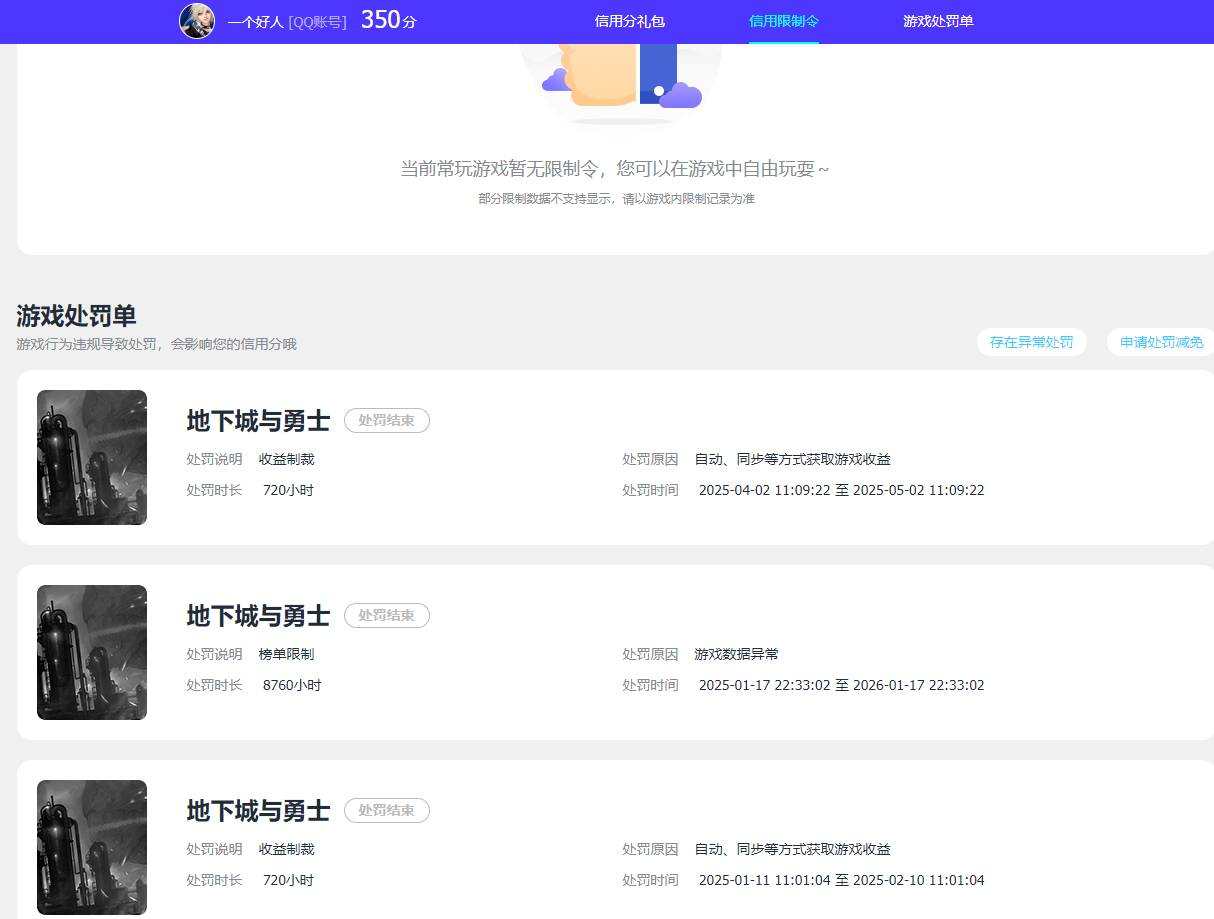Open game thumbnail of the 2025-04-02 penalty card
Image resolution: width=1214 pixels, height=919 pixels.
pos(92,457)
